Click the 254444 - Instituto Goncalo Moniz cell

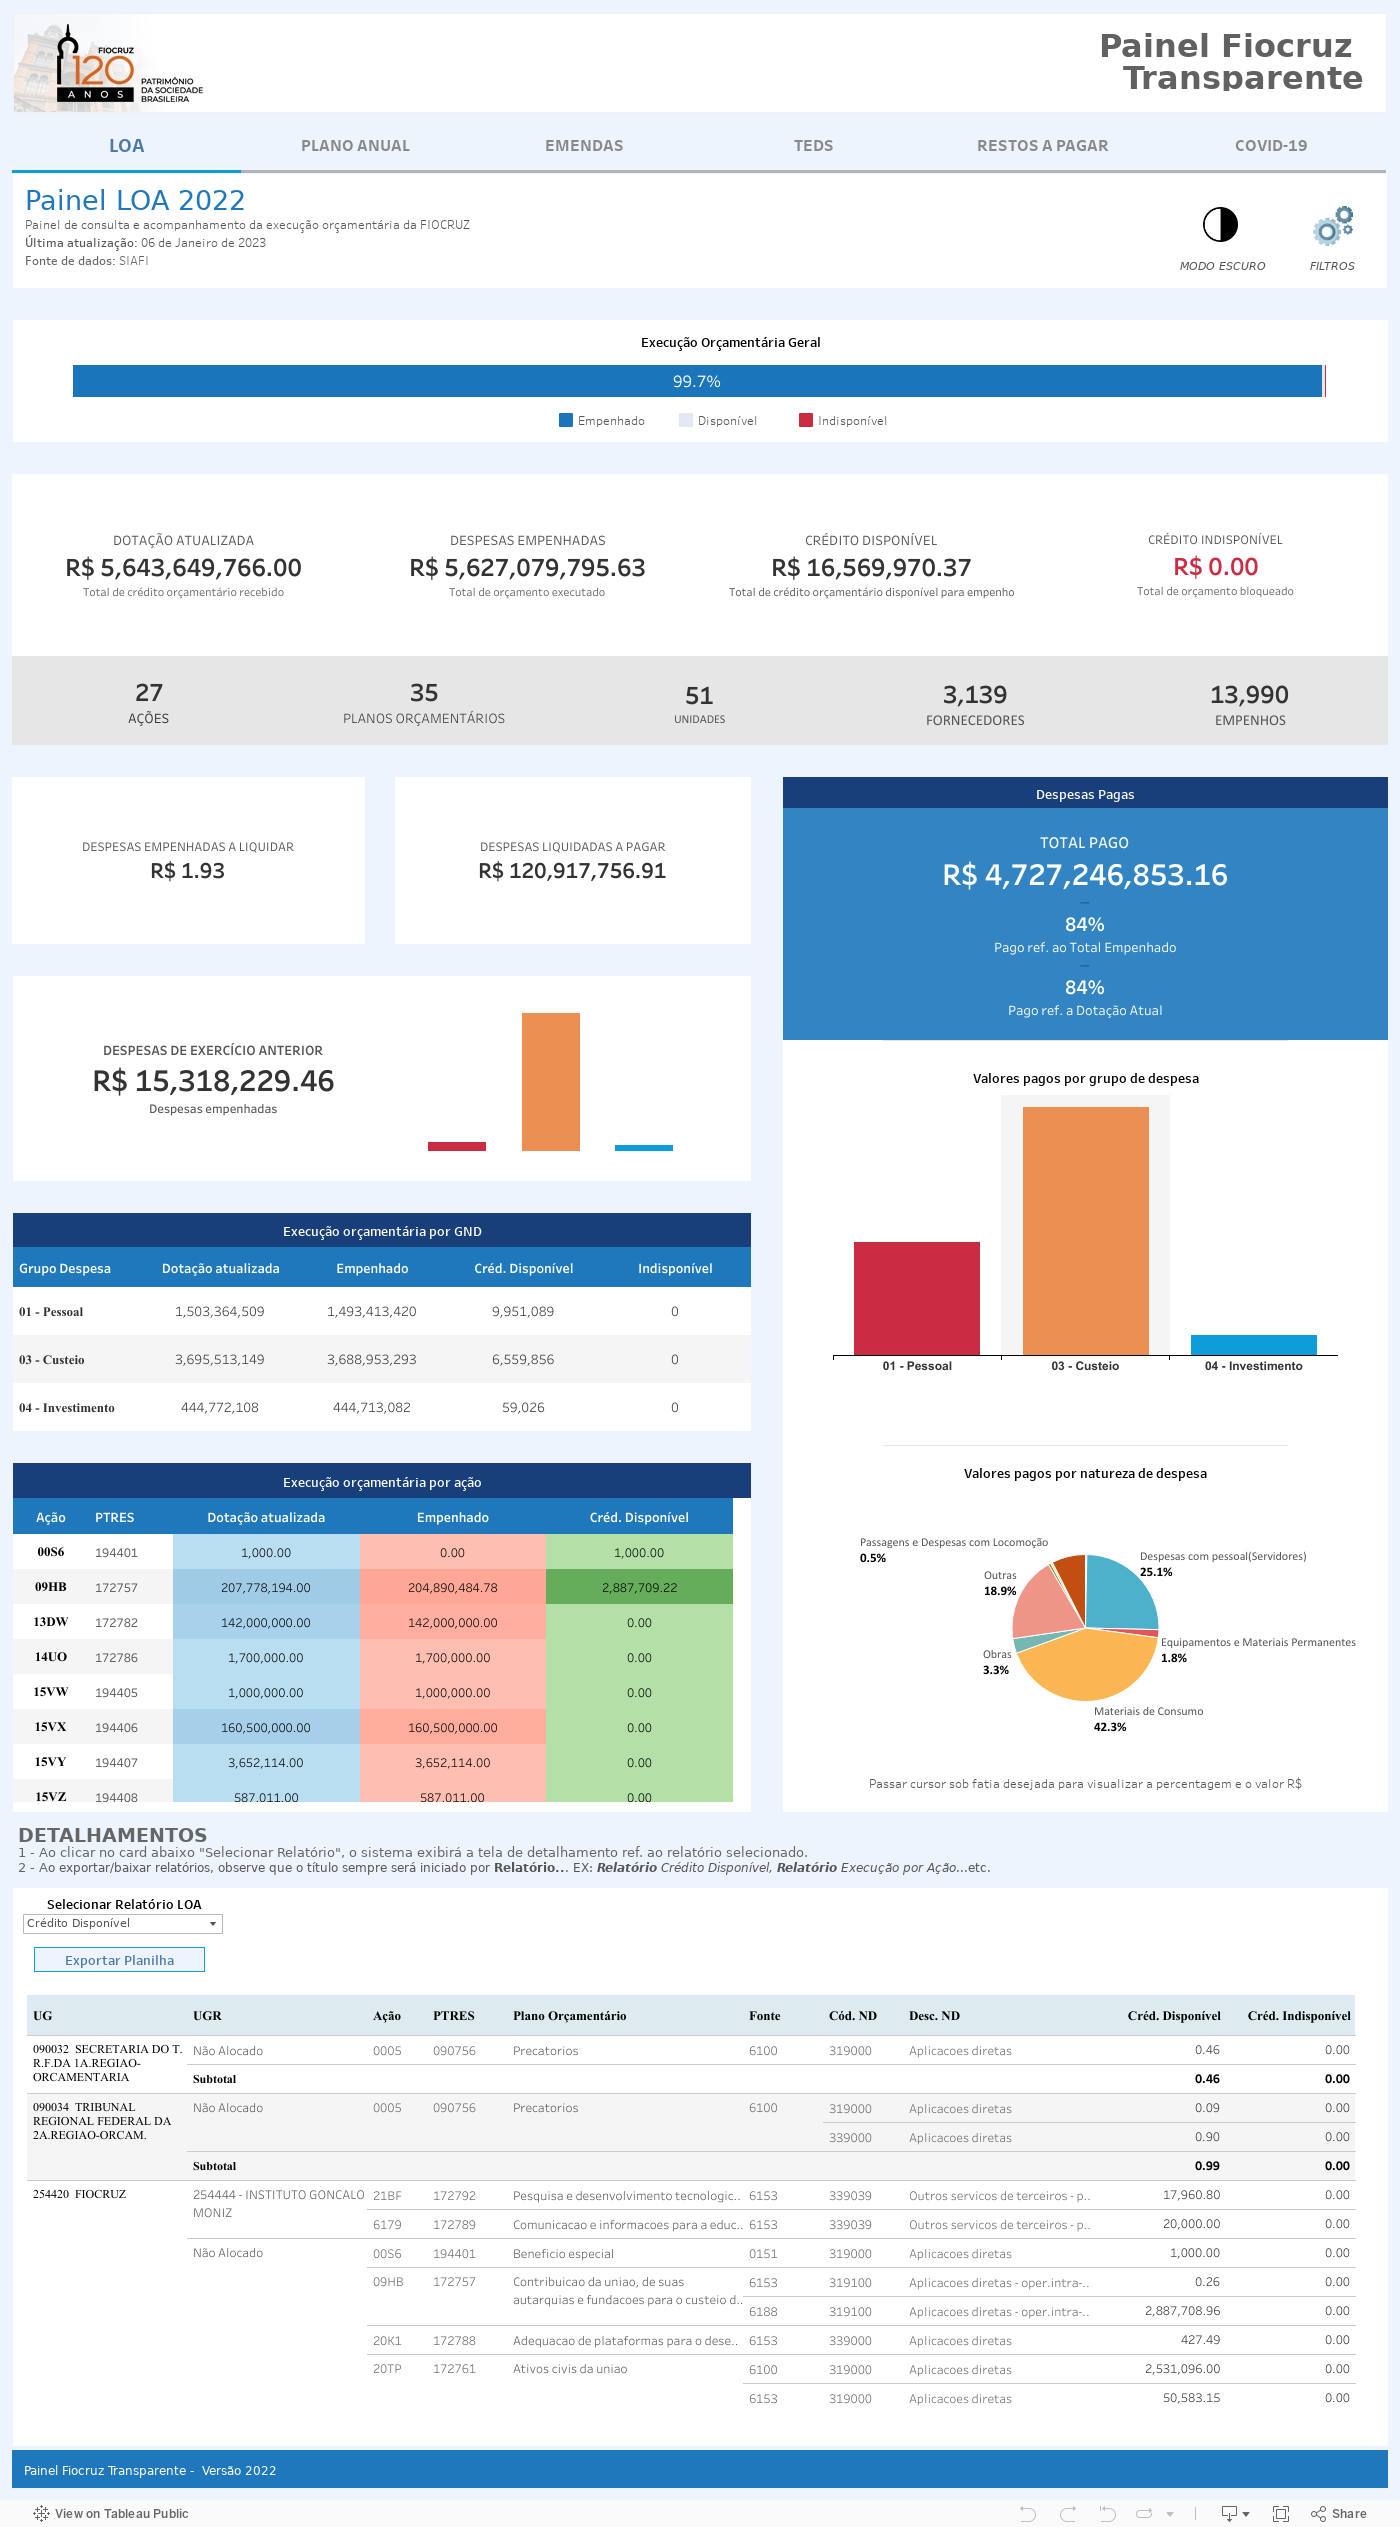pyautogui.click(x=278, y=2204)
